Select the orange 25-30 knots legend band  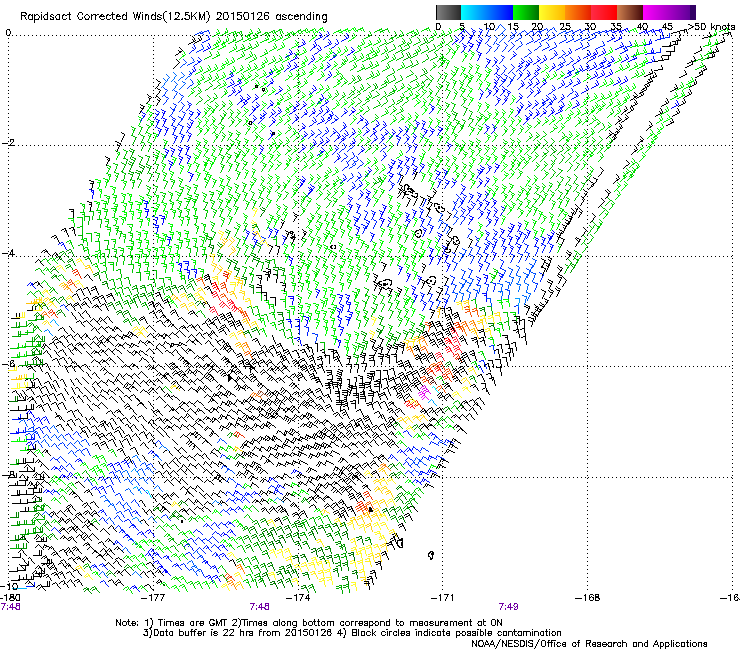coord(578,12)
